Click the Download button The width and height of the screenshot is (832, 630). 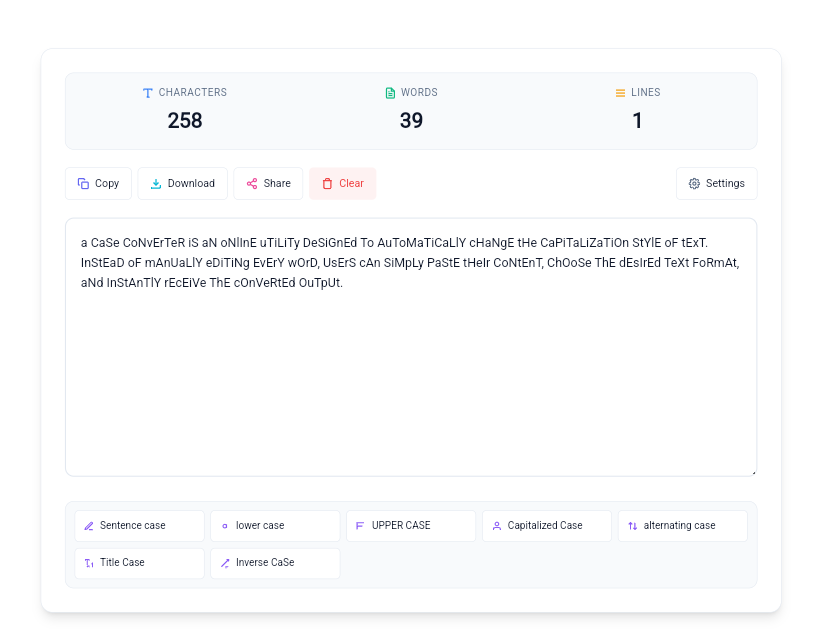183,184
